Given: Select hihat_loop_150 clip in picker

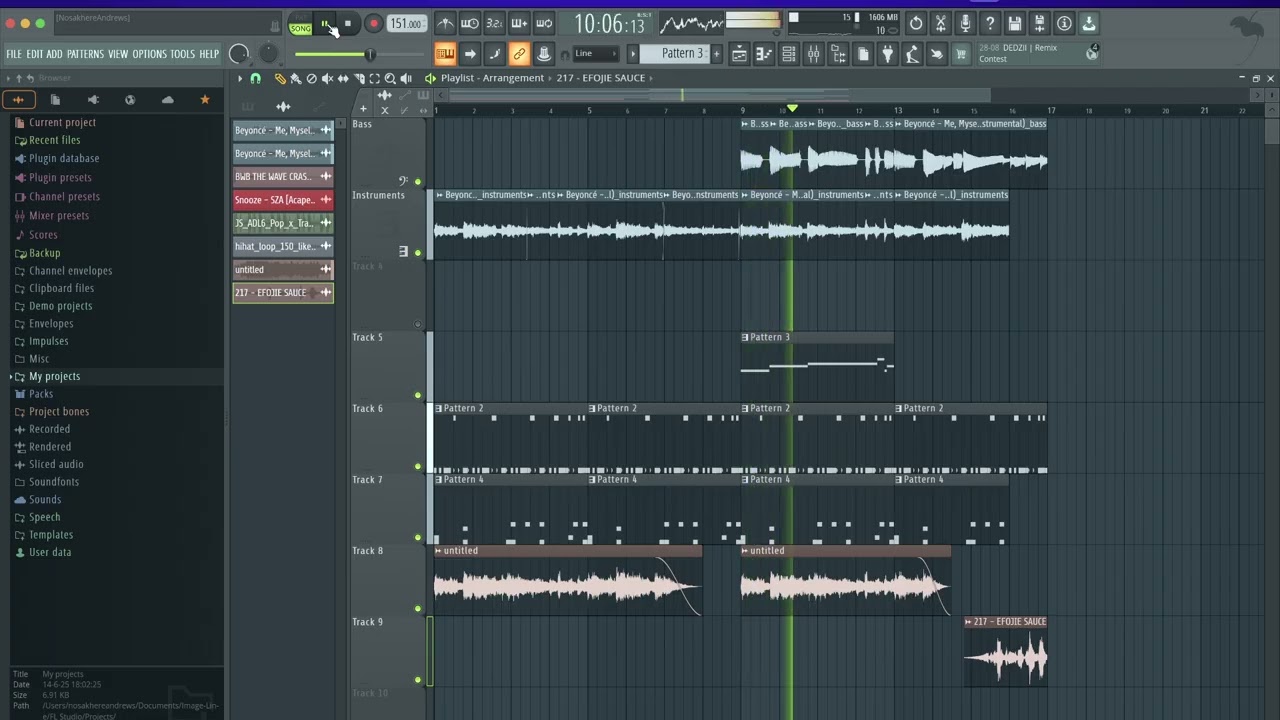Looking at the screenshot, I should pos(283,246).
